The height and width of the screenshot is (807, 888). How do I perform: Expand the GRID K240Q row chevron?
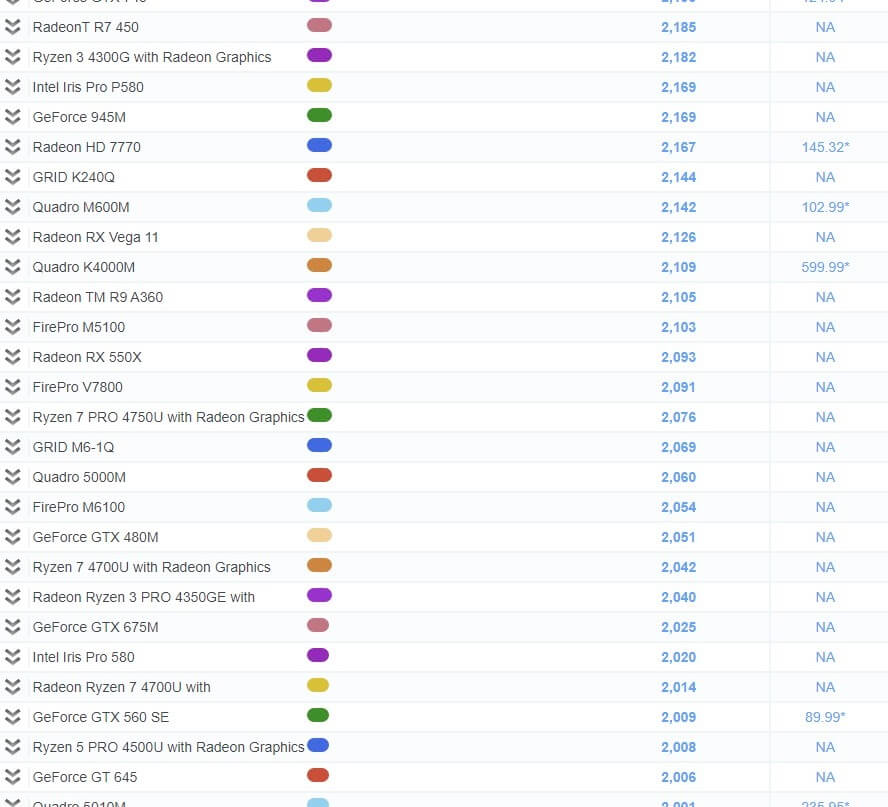(x=12, y=177)
